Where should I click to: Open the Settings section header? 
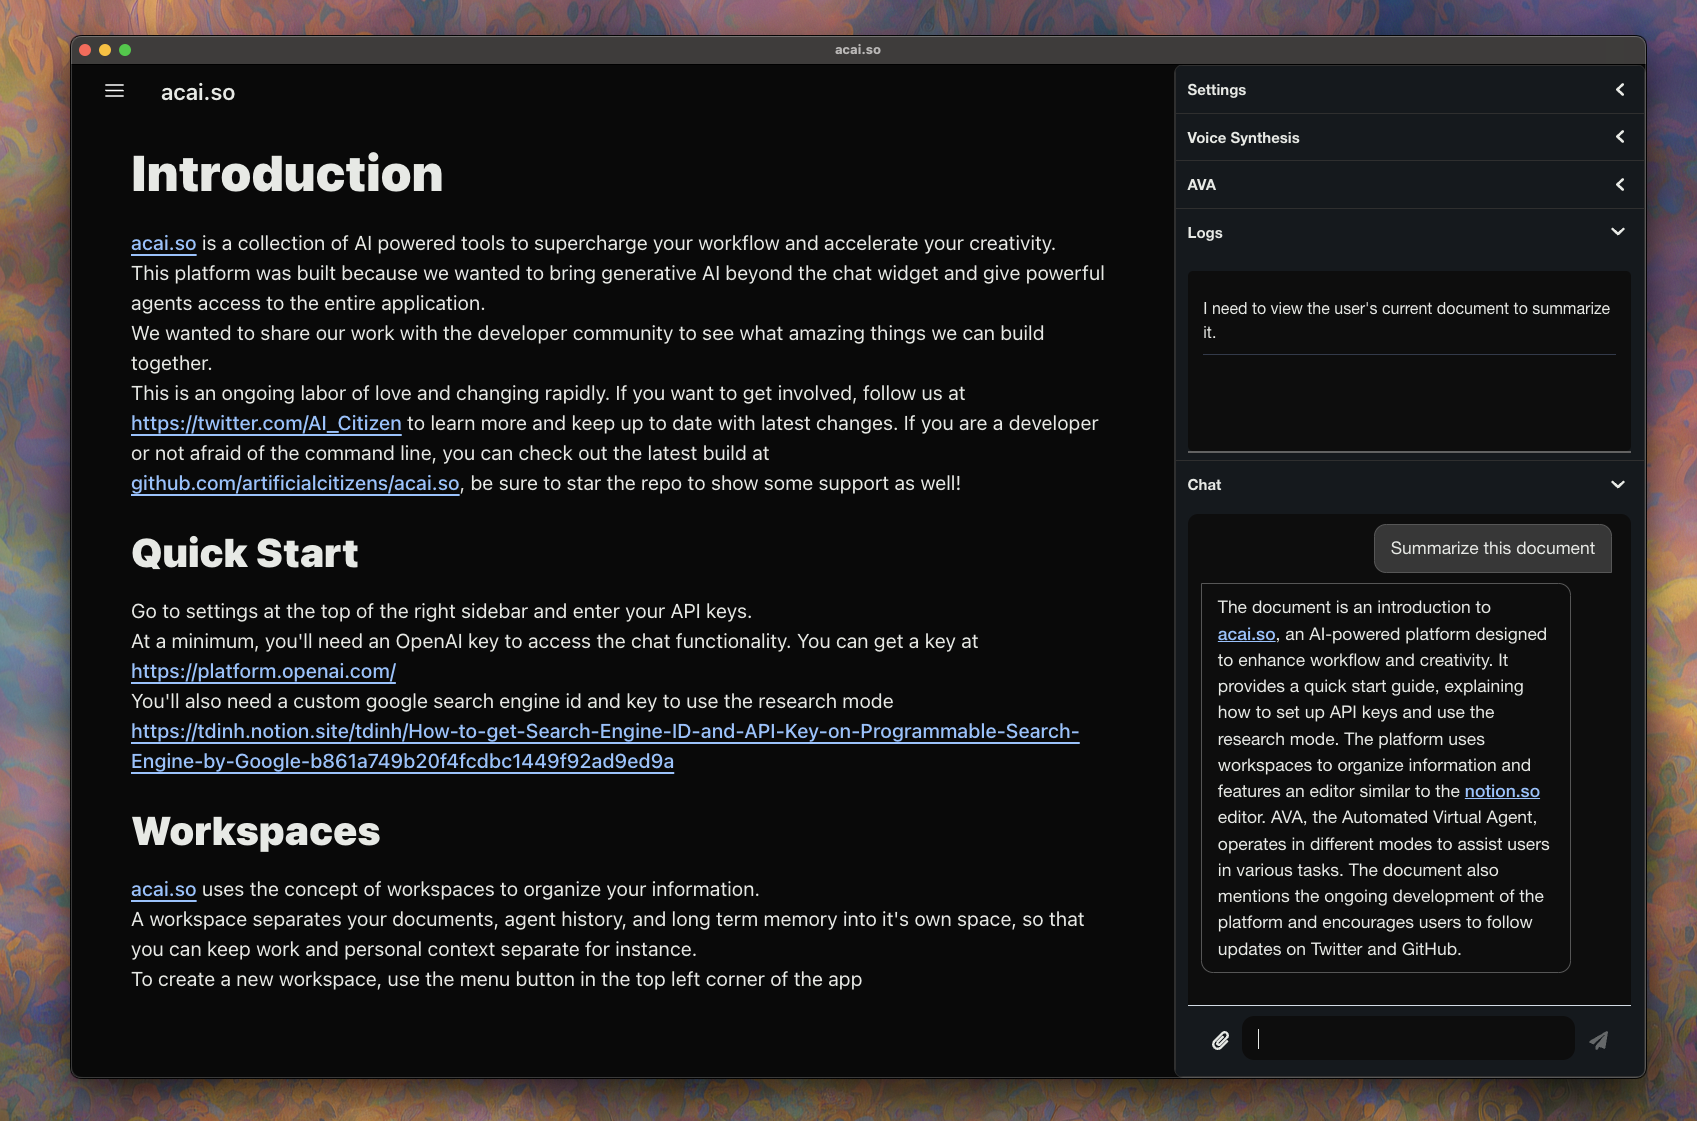pos(1410,90)
